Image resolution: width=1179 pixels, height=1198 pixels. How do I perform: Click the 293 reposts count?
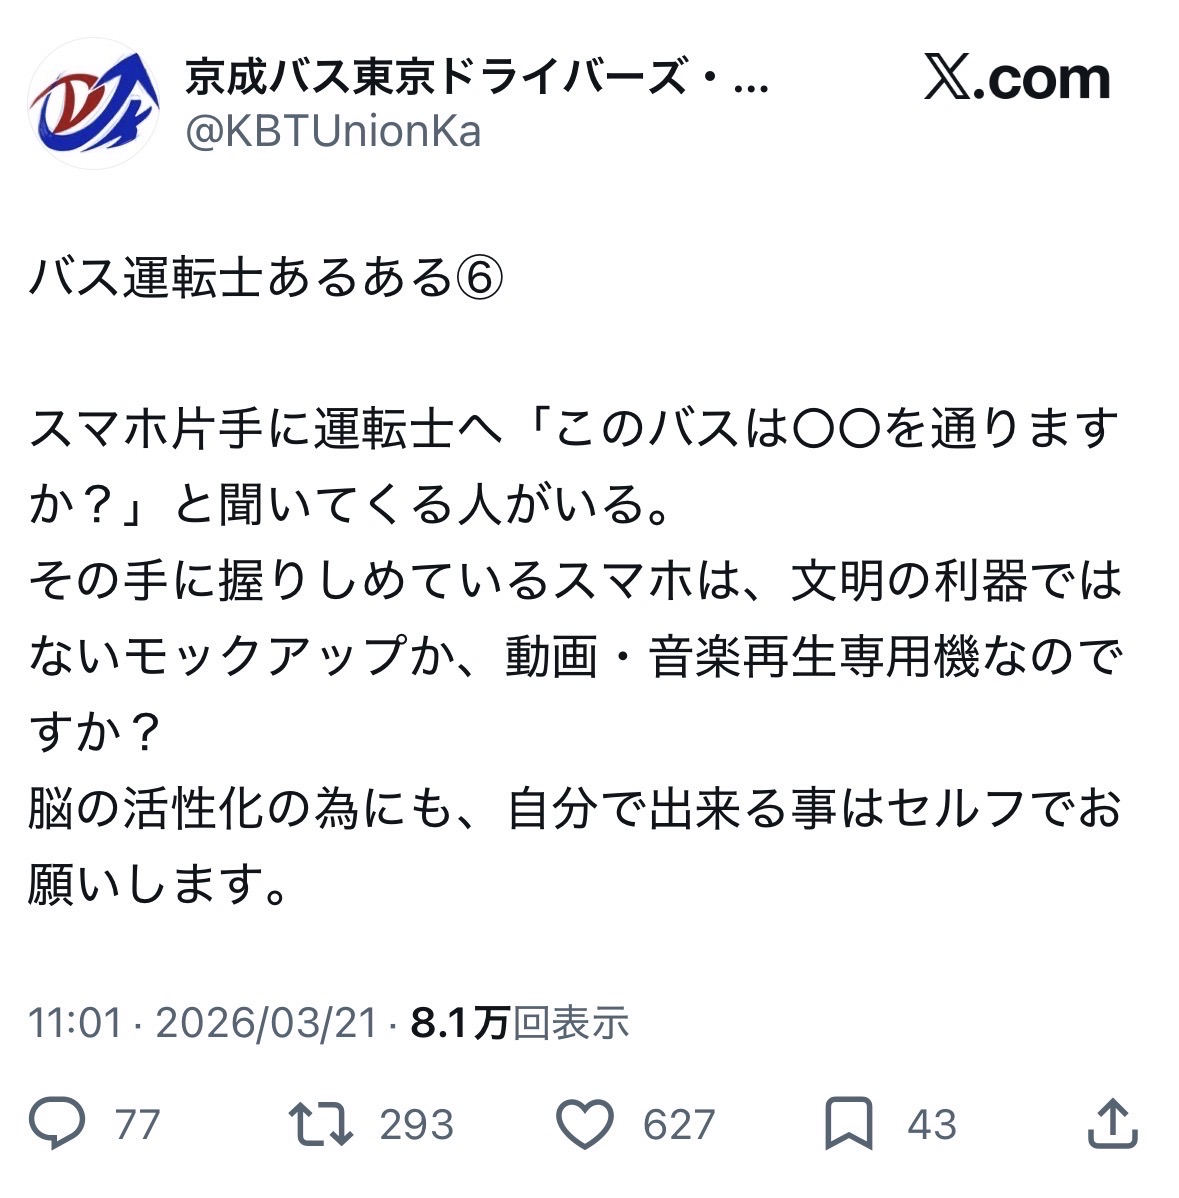coord(417,1124)
